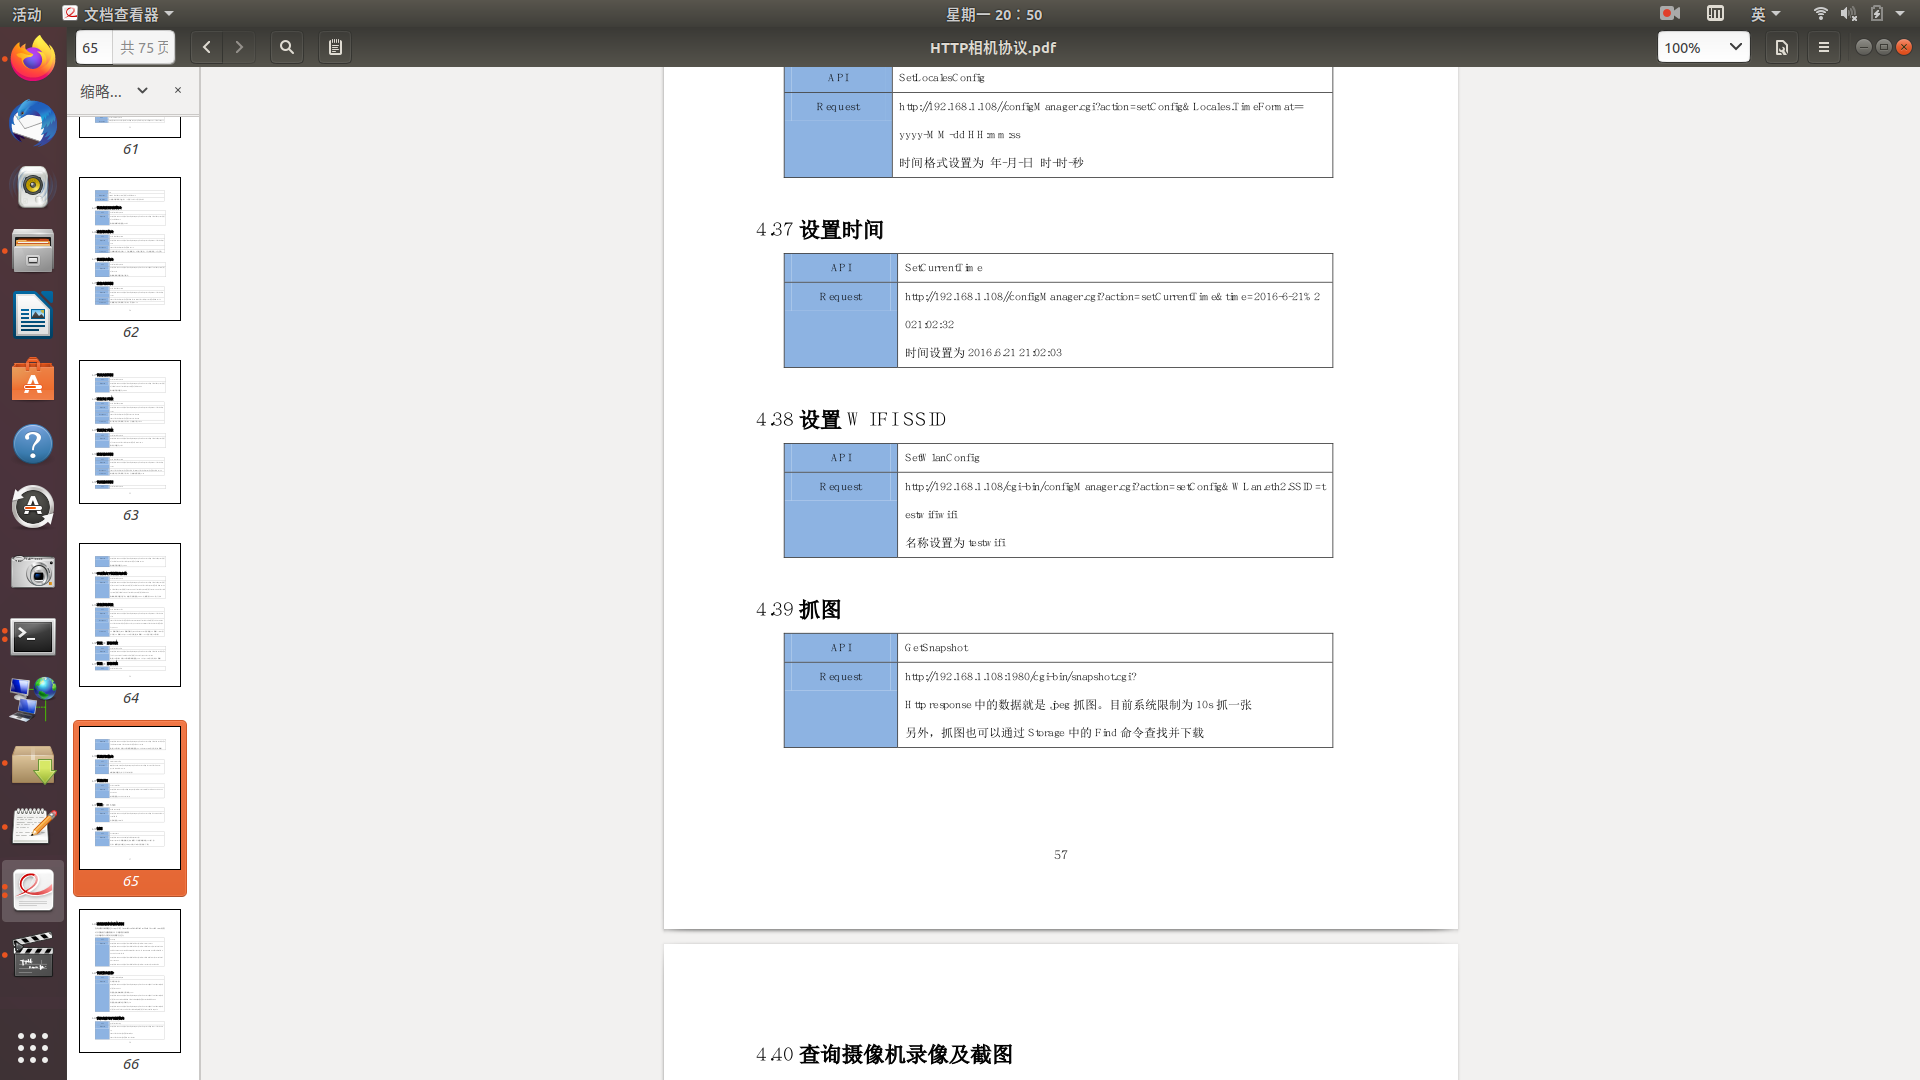Toggle the sidebar panel button

(335, 47)
